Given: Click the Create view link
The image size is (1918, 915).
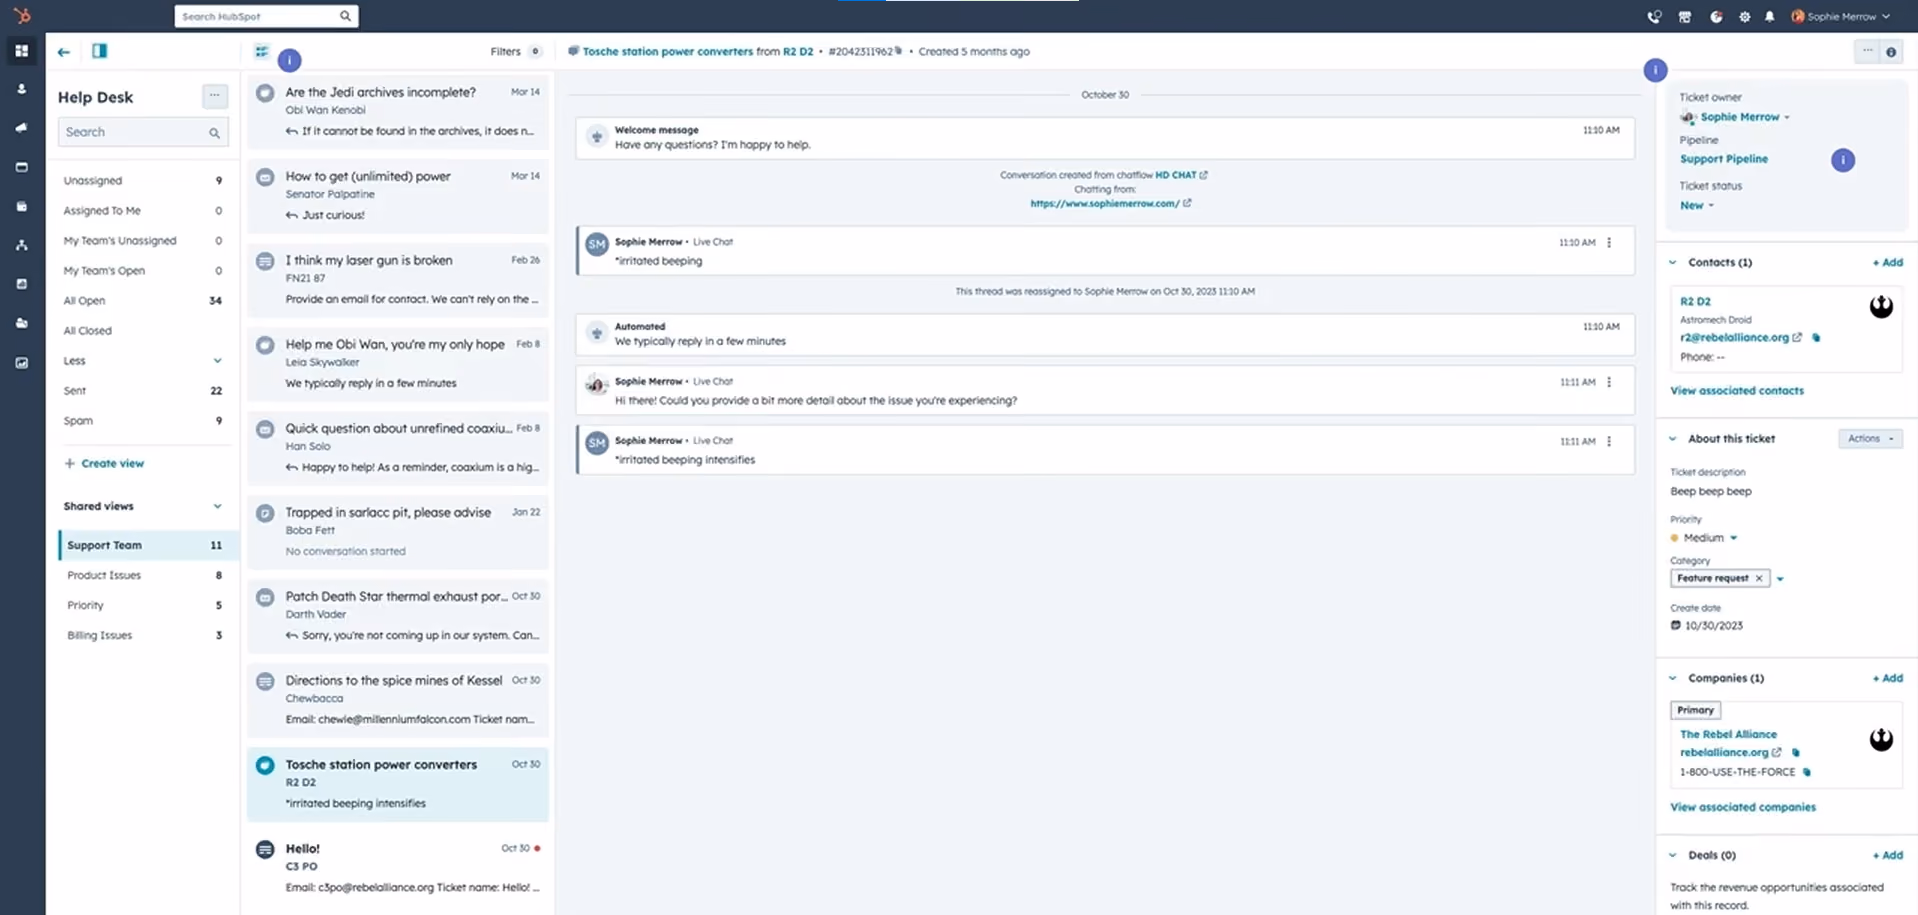Looking at the screenshot, I should tap(104, 464).
